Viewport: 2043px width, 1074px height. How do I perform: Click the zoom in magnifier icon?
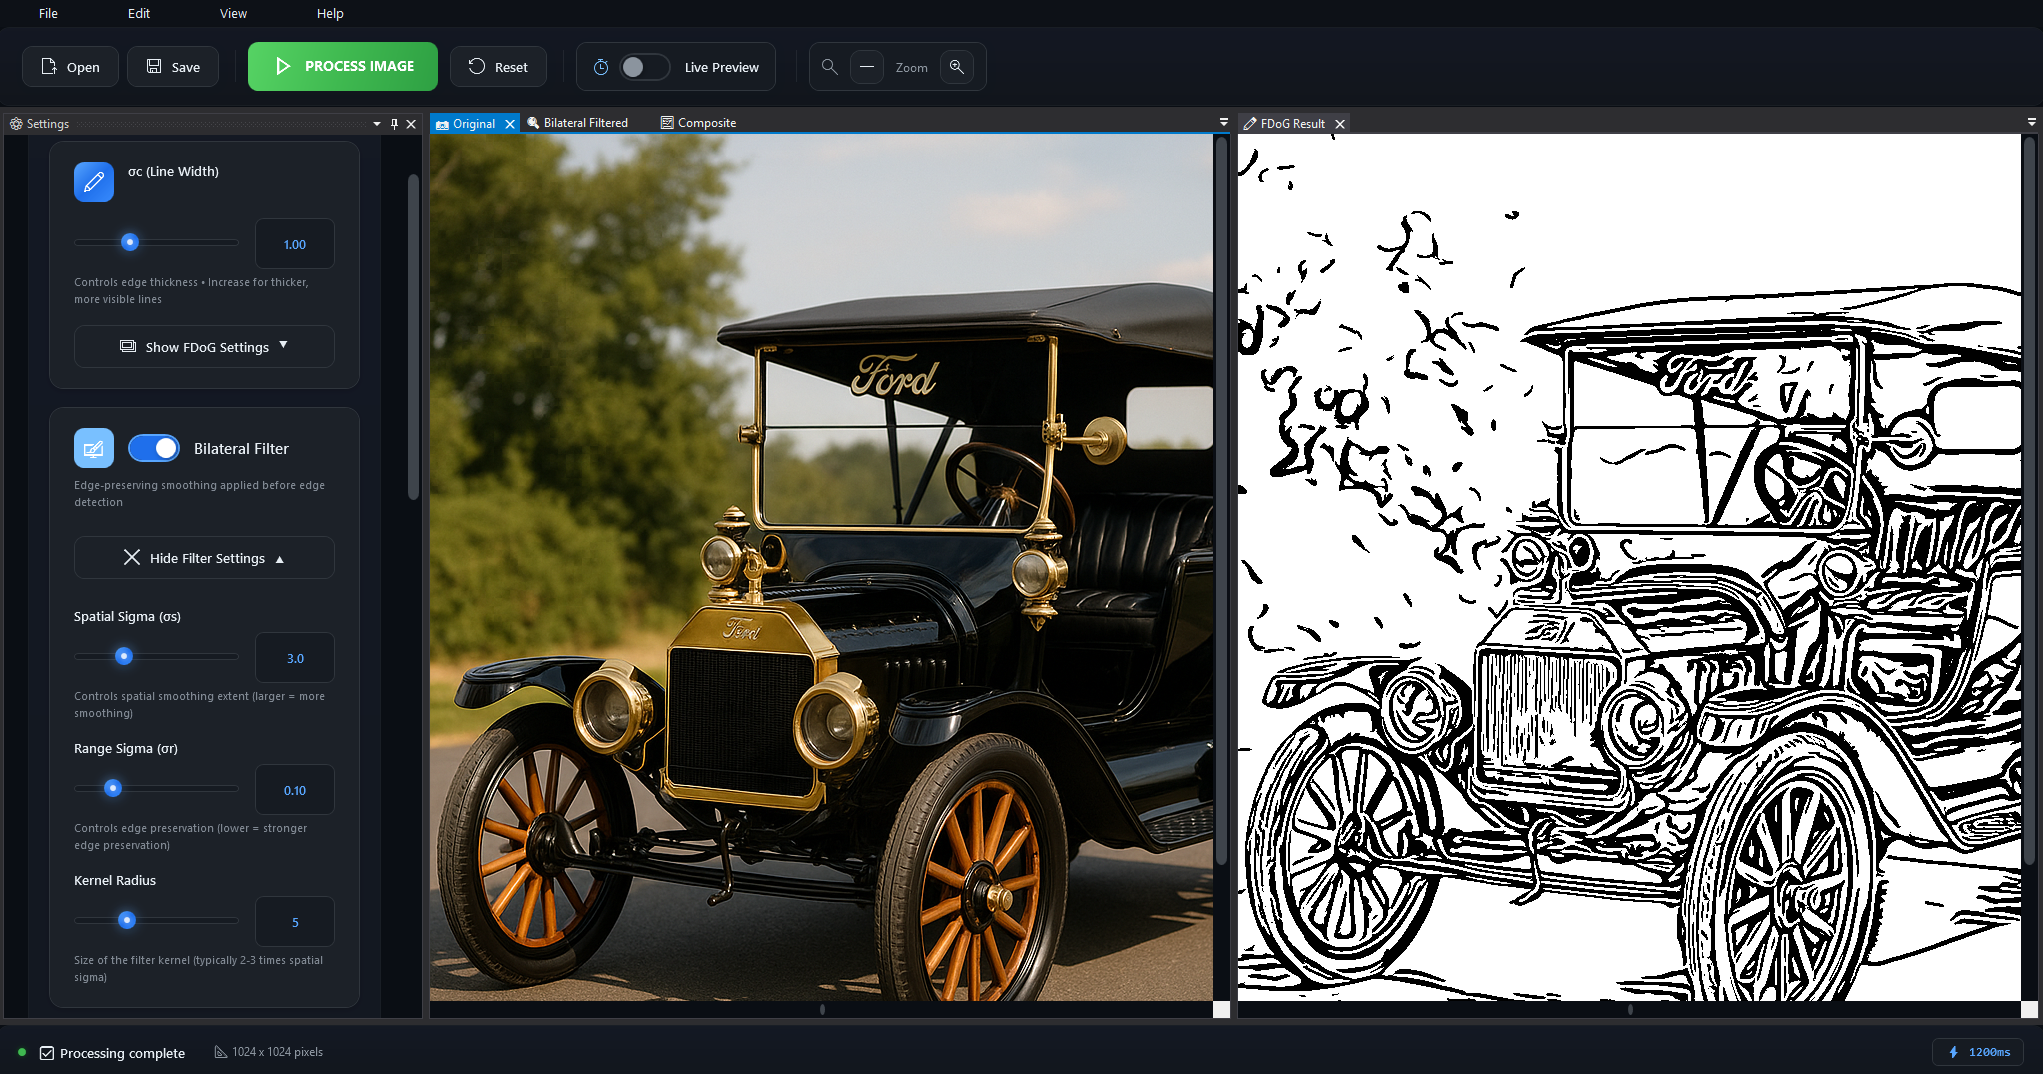pyautogui.click(x=957, y=67)
